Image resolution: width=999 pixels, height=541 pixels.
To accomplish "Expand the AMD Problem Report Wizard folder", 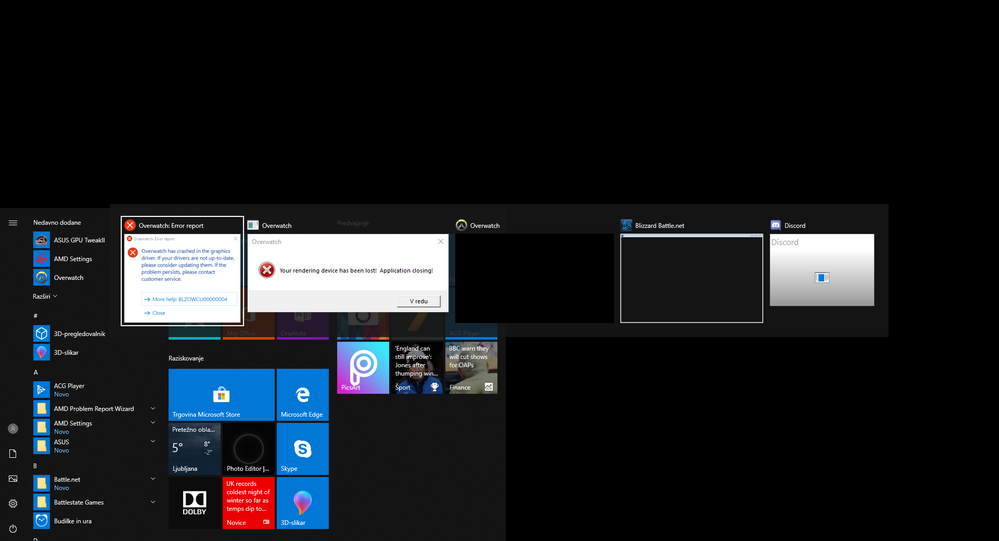I will point(153,408).
